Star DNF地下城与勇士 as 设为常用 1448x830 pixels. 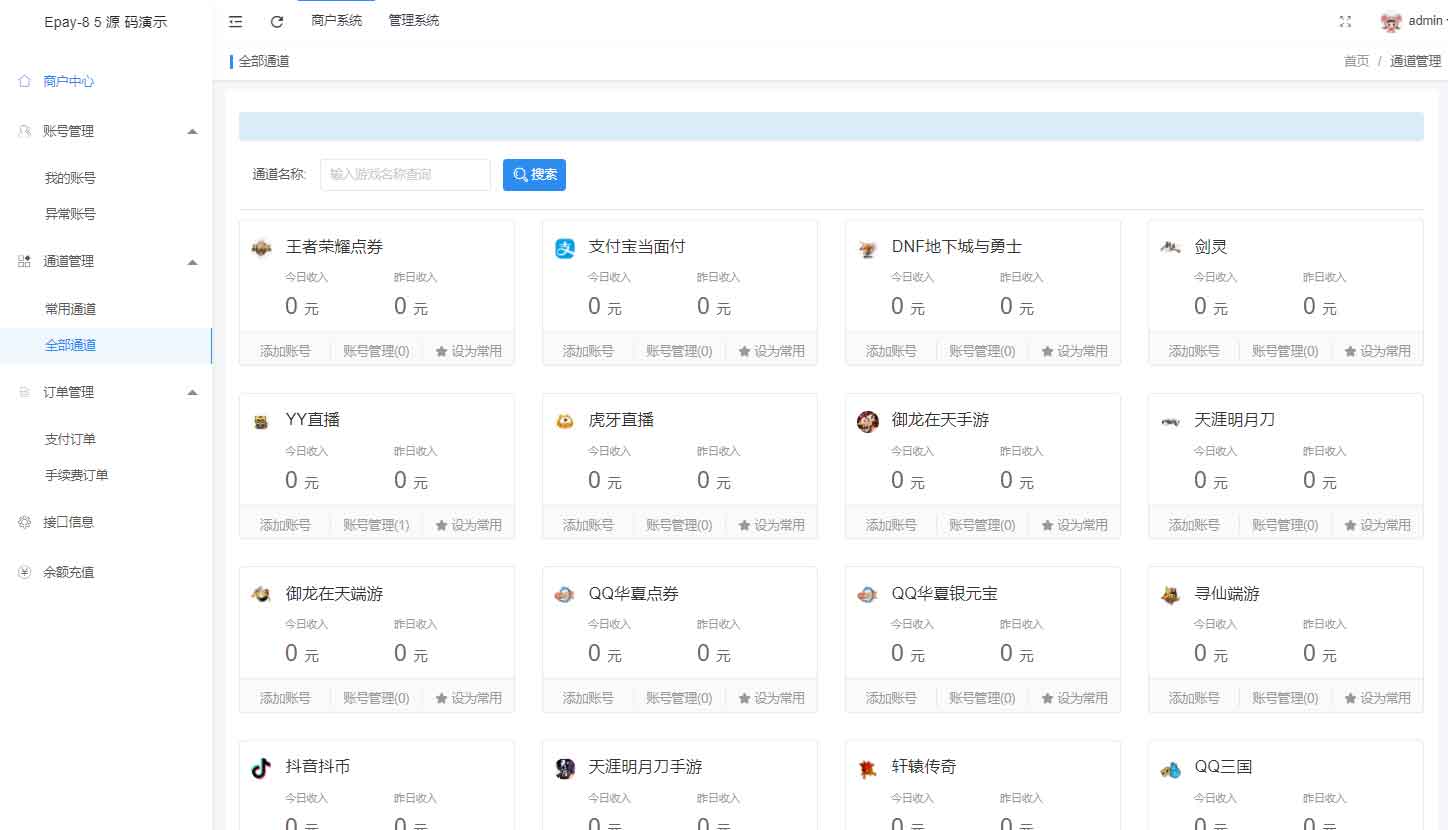click(x=1074, y=351)
